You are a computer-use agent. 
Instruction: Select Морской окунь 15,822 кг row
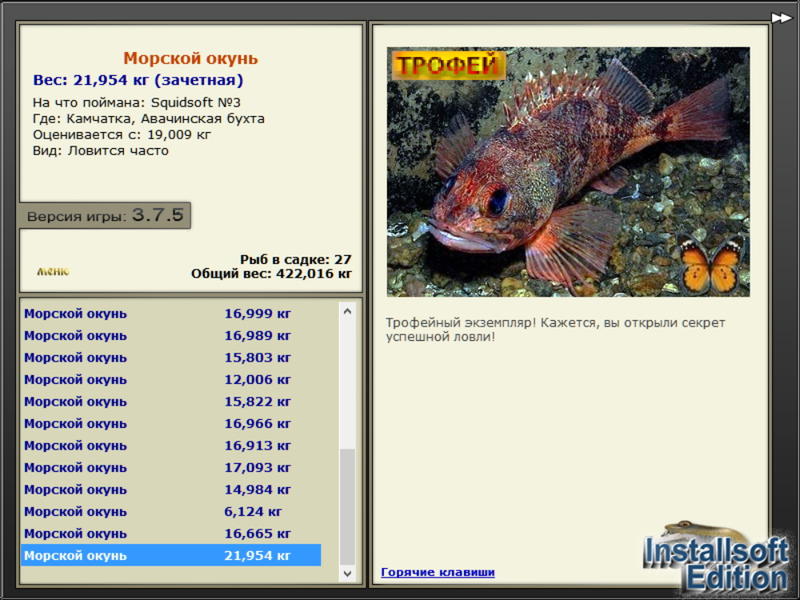click(171, 401)
